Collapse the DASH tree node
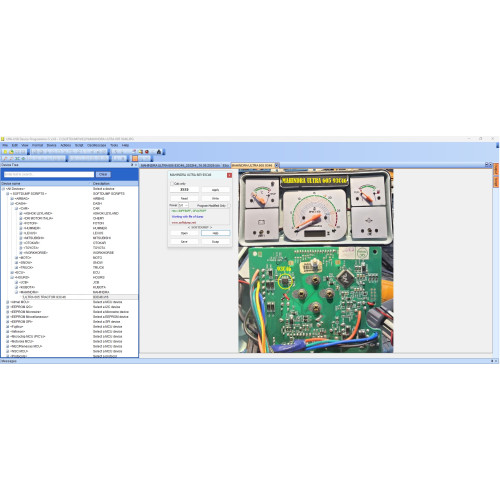500x500 pixels. [x=12, y=203]
